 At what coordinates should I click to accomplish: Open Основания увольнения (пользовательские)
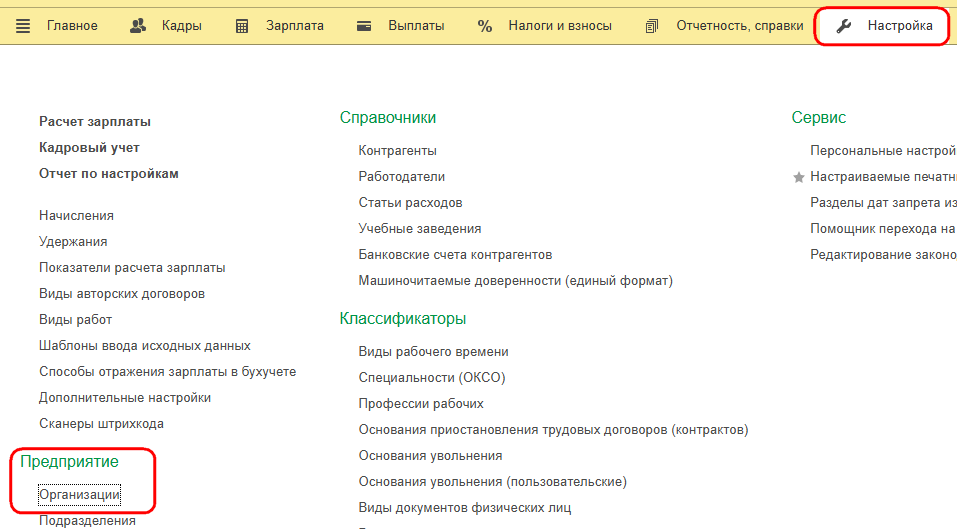[x=493, y=481]
